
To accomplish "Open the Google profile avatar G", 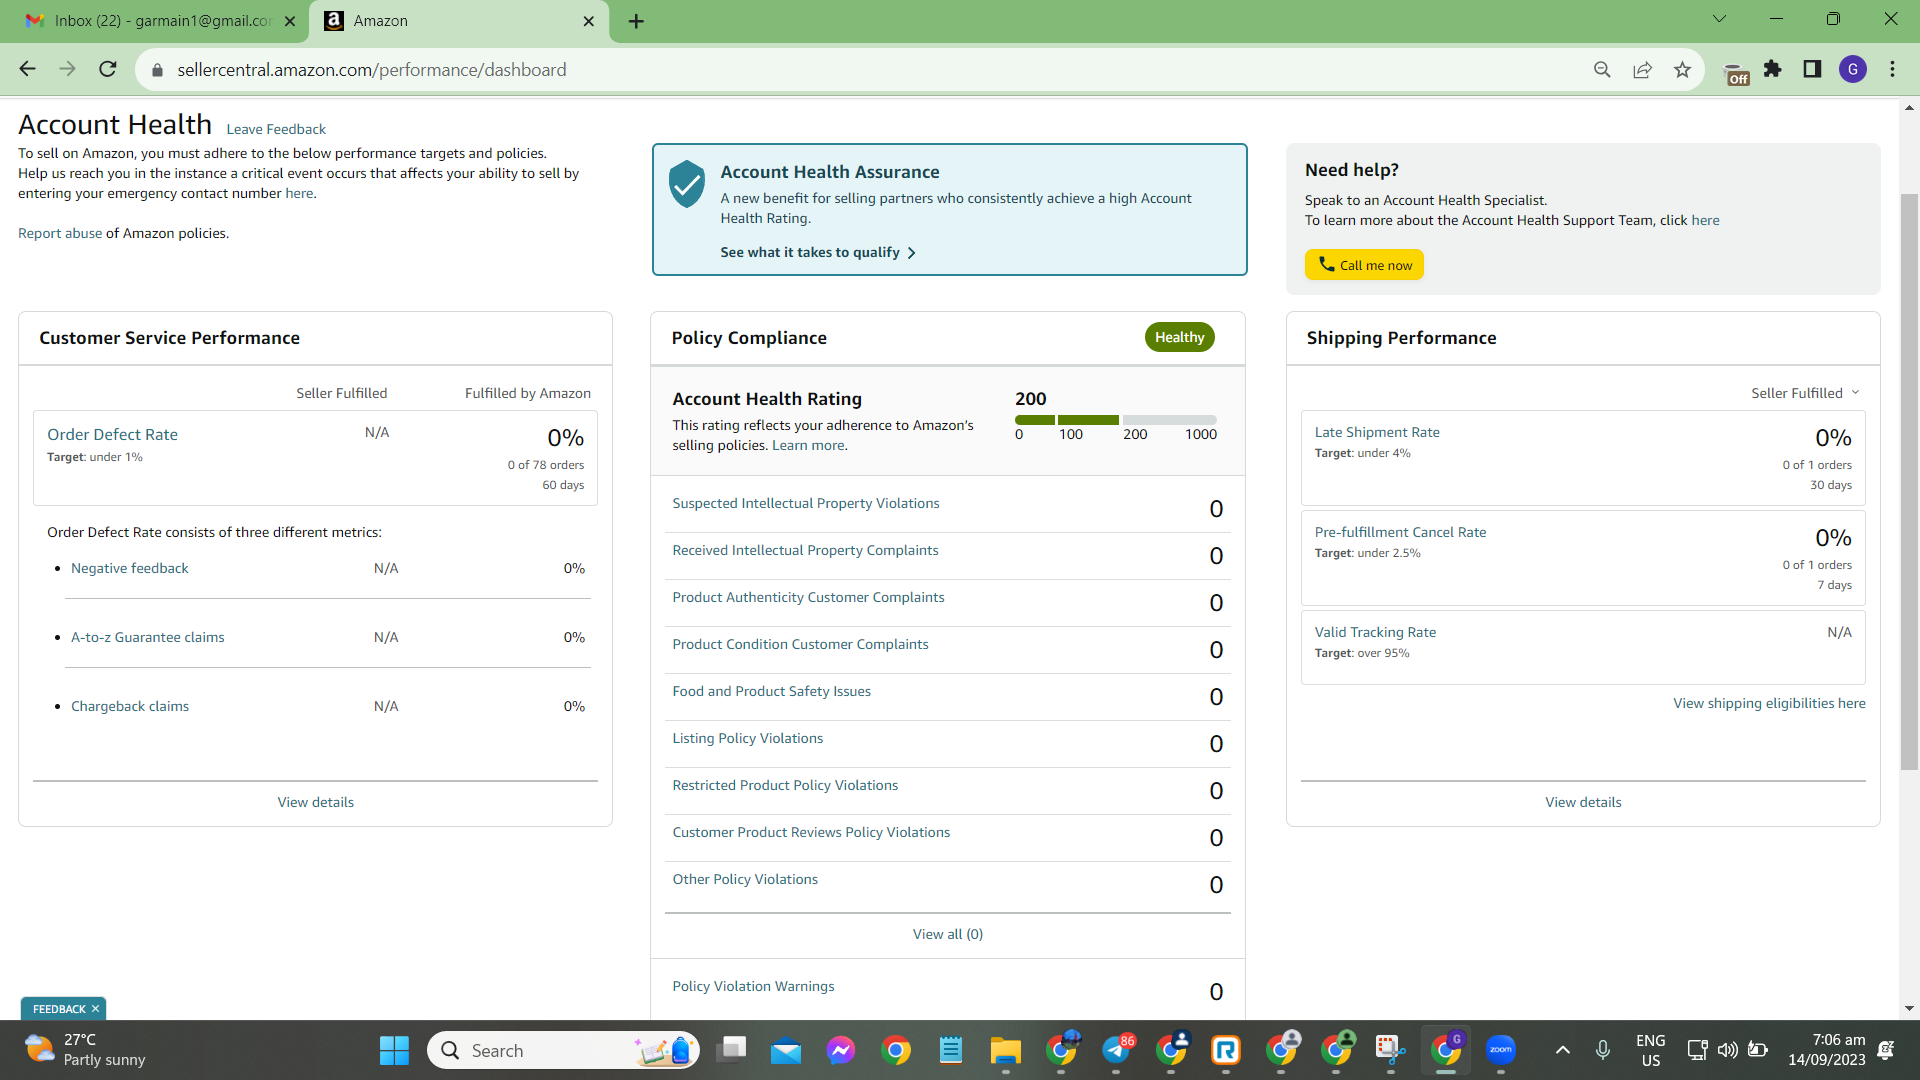I will tap(1853, 69).
